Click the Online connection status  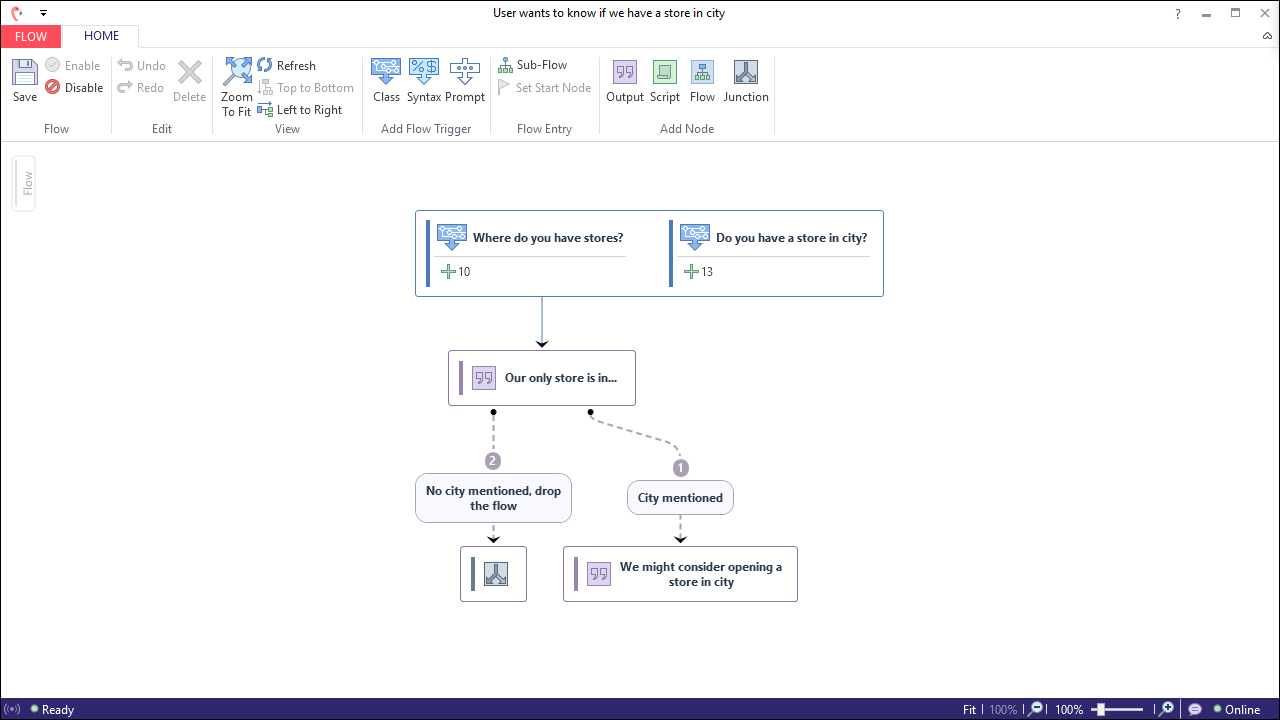[1237, 710]
